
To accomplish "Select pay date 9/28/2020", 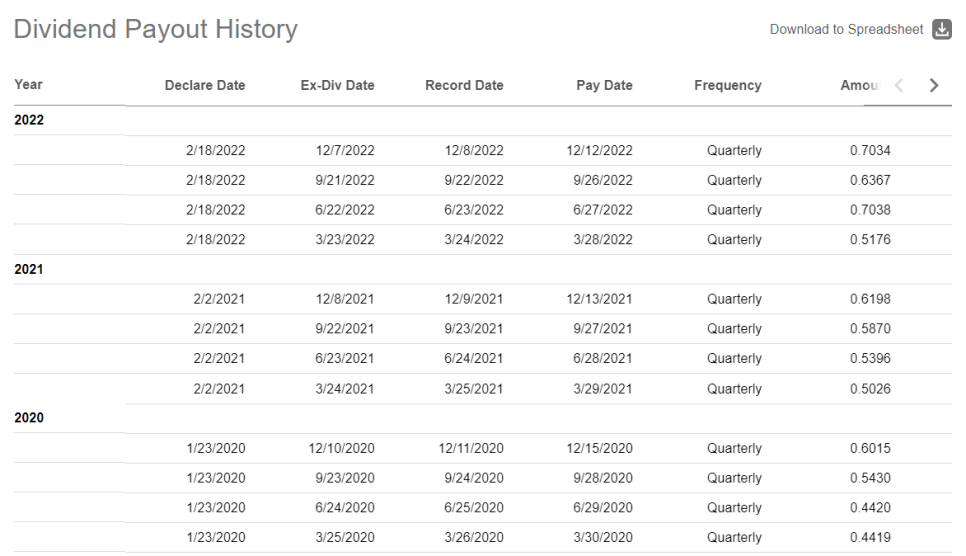I will tap(603, 478).
